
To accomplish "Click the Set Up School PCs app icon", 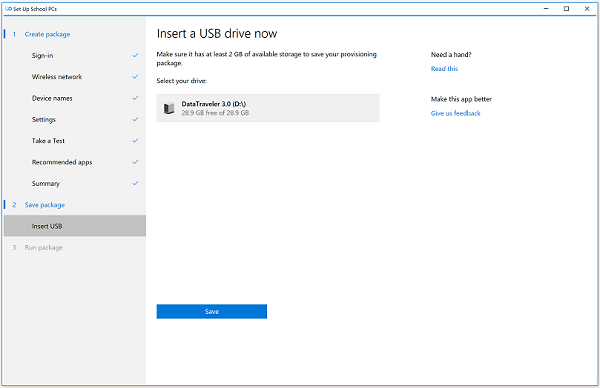I will (8, 9).
